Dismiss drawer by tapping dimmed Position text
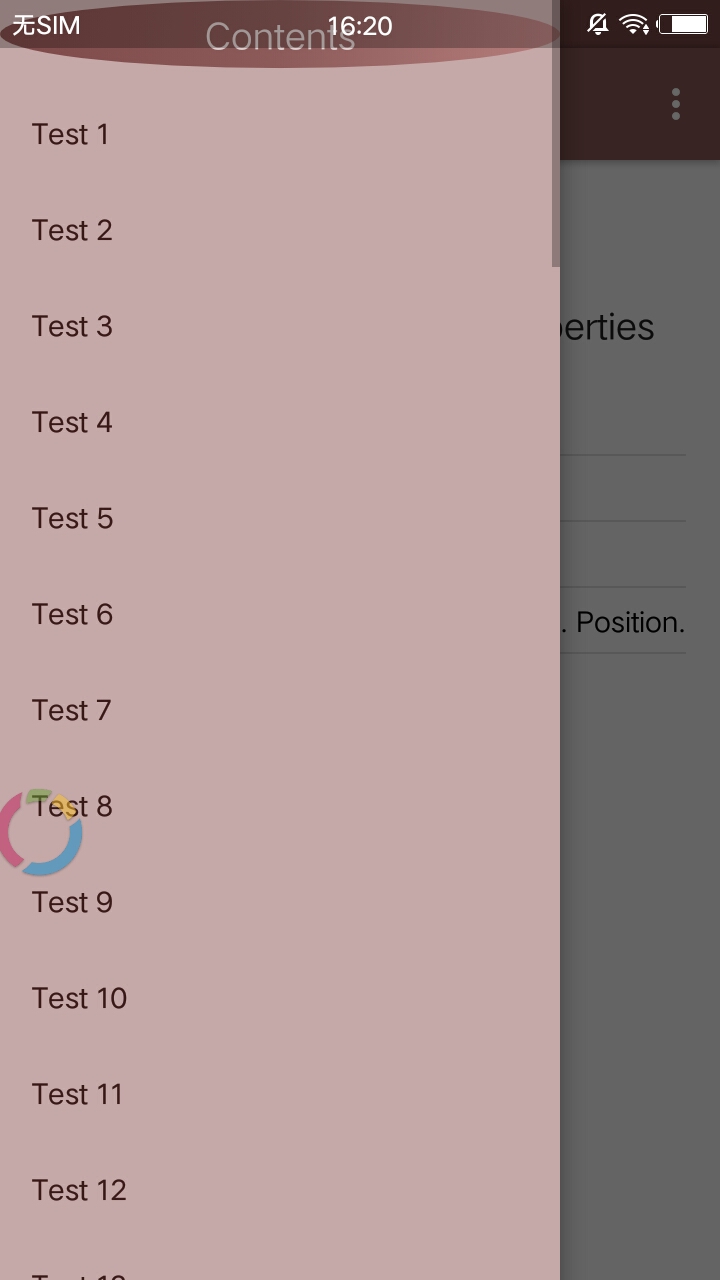Image resolution: width=720 pixels, height=1280 pixels. coord(630,622)
